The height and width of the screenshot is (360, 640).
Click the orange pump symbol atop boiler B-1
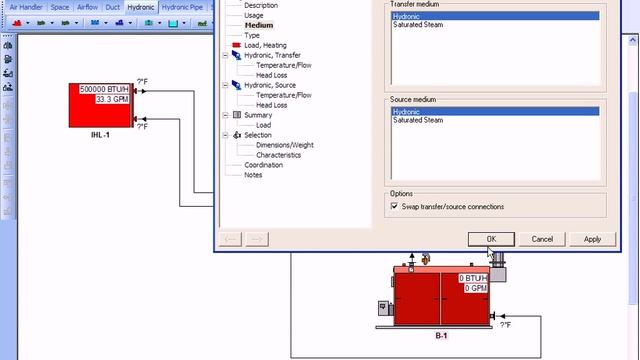click(426, 259)
